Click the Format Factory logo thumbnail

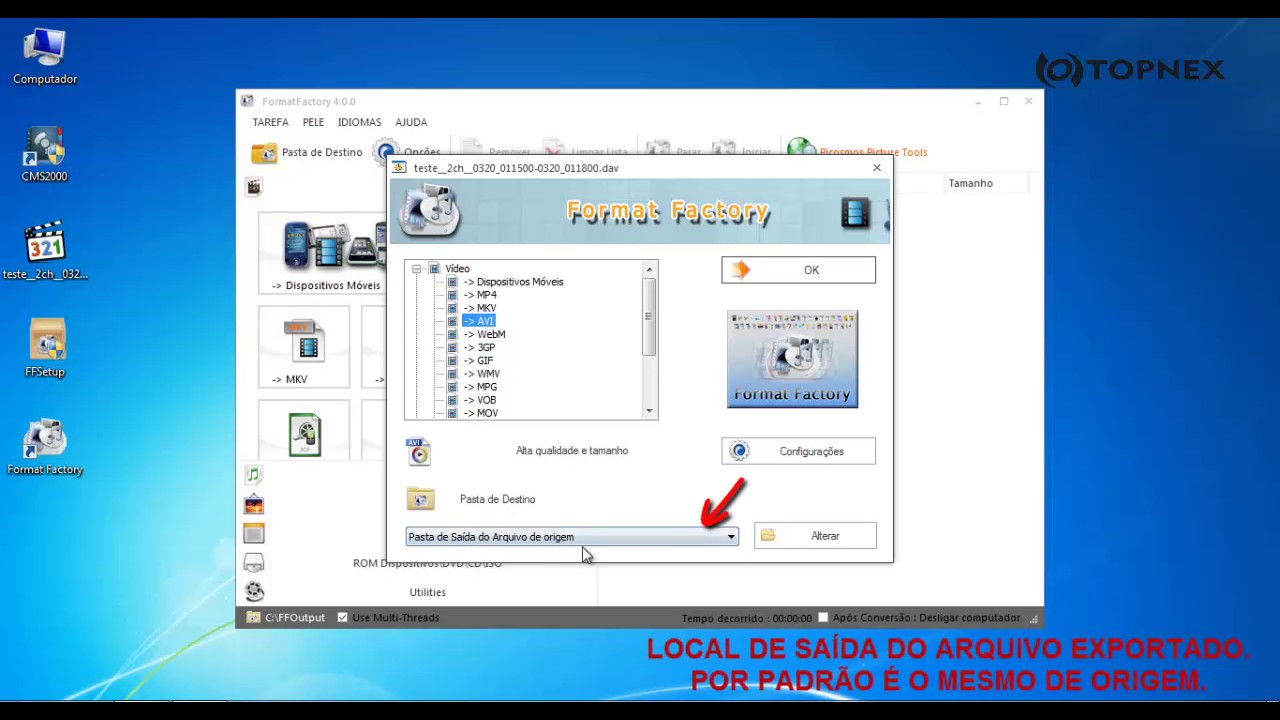792,359
